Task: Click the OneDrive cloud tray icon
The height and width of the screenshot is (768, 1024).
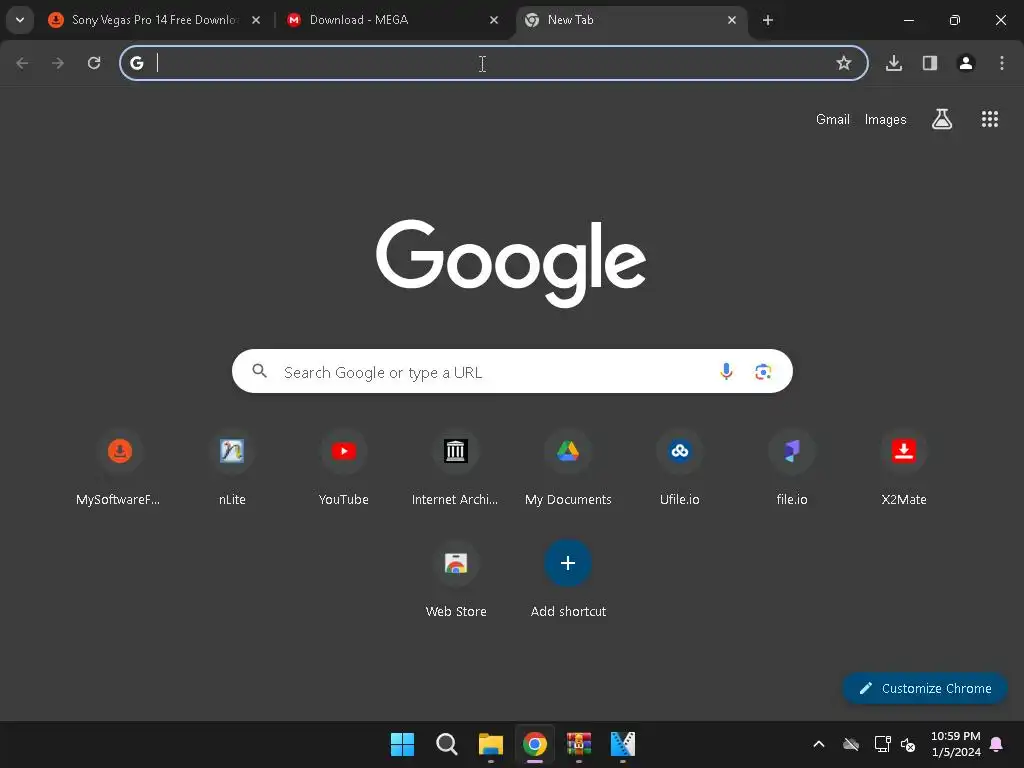Action: pyautogui.click(x=851, y=744)
